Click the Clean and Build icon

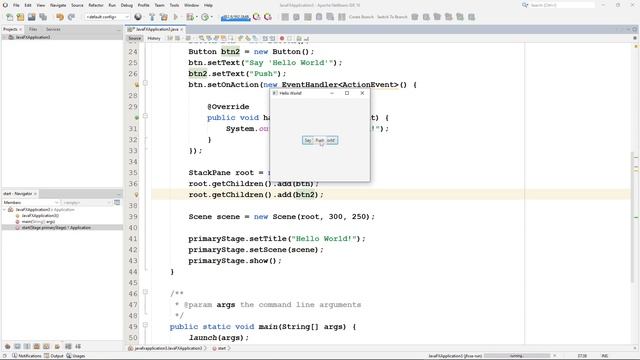164,17
